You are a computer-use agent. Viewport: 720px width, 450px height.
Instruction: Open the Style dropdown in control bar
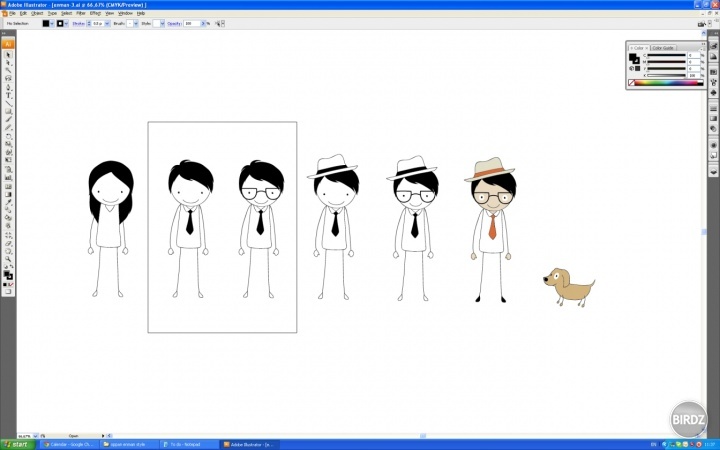click(162, 23)
